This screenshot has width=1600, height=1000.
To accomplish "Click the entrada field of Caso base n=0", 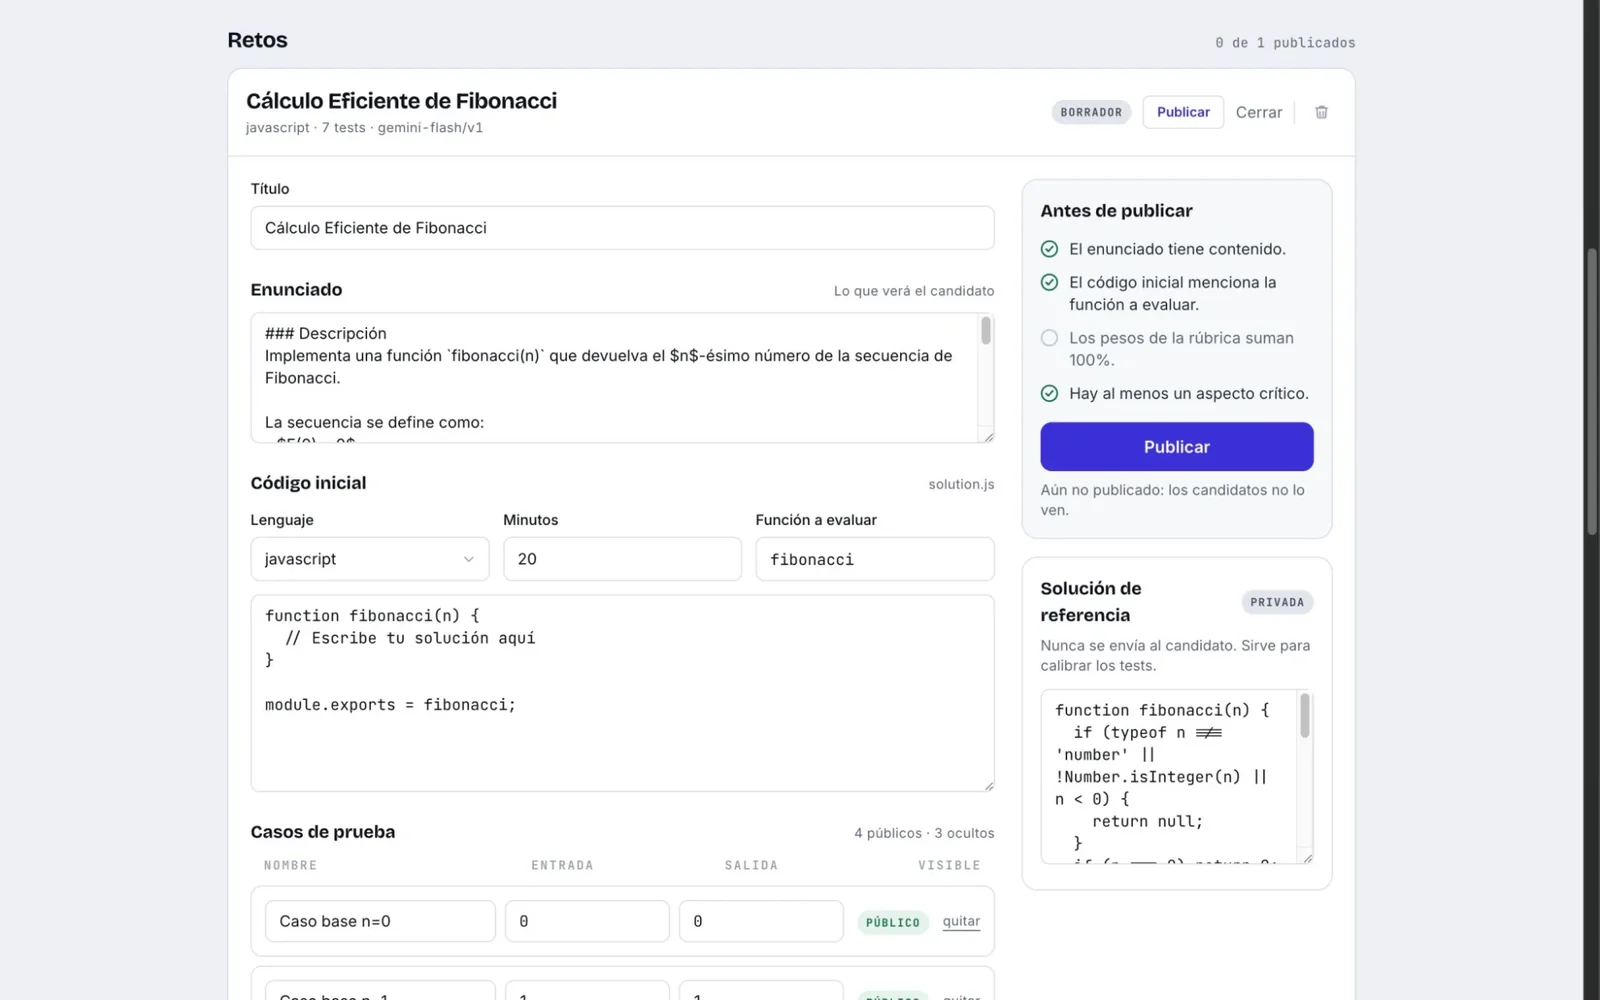I will pos(587,921).
